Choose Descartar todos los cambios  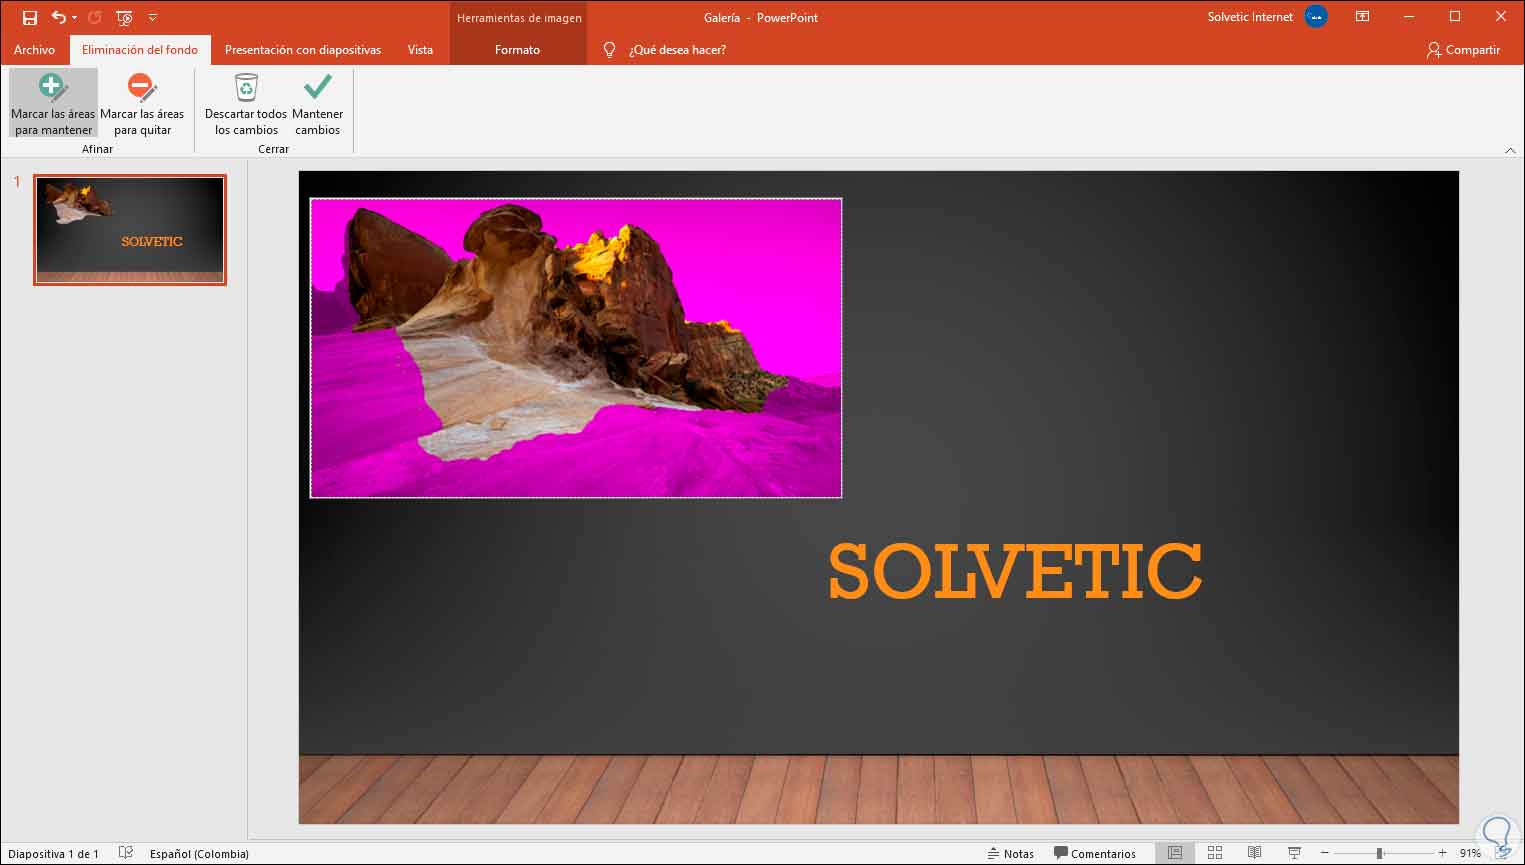point(246,103)
